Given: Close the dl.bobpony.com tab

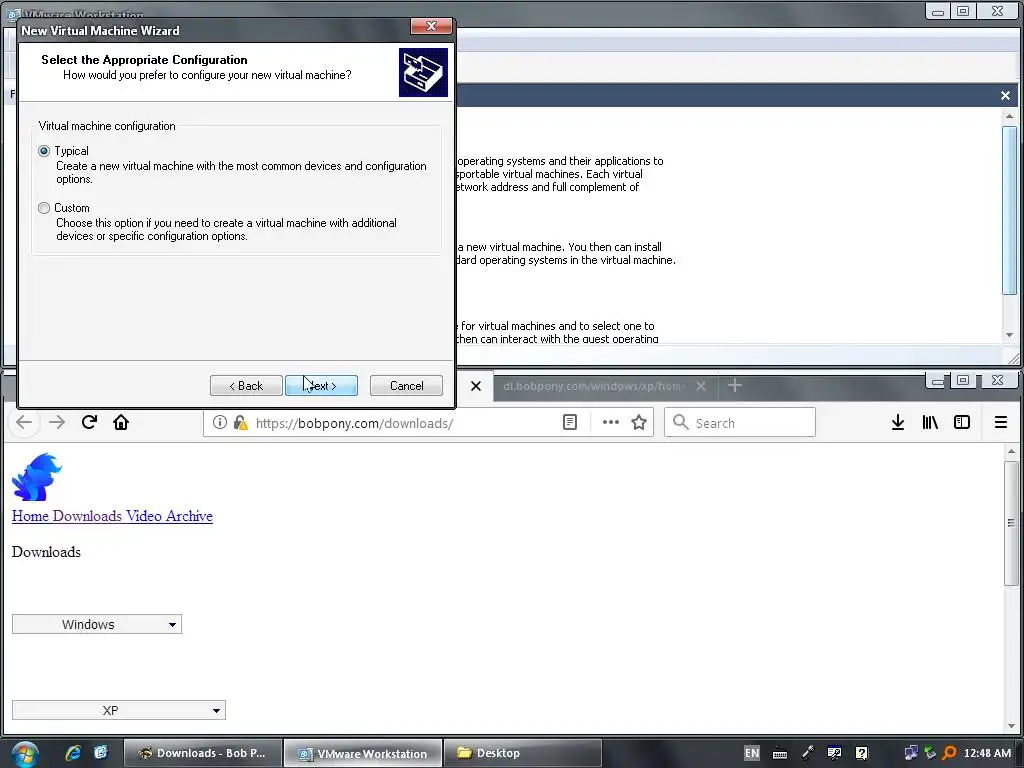Looking at the screenshot, I should (x=701, y=386).
